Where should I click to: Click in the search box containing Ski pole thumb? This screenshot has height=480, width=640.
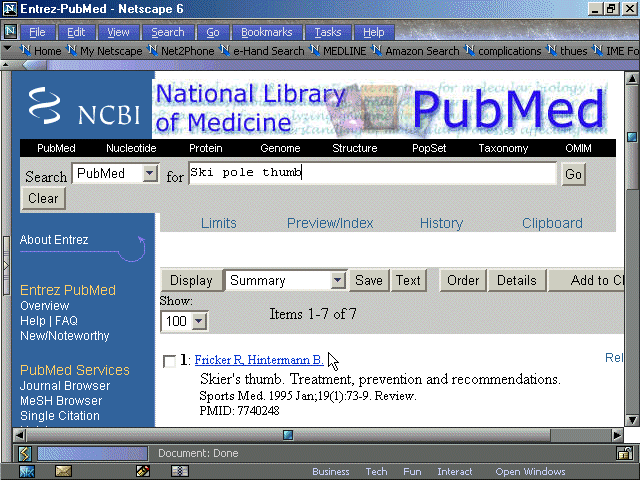372,174
